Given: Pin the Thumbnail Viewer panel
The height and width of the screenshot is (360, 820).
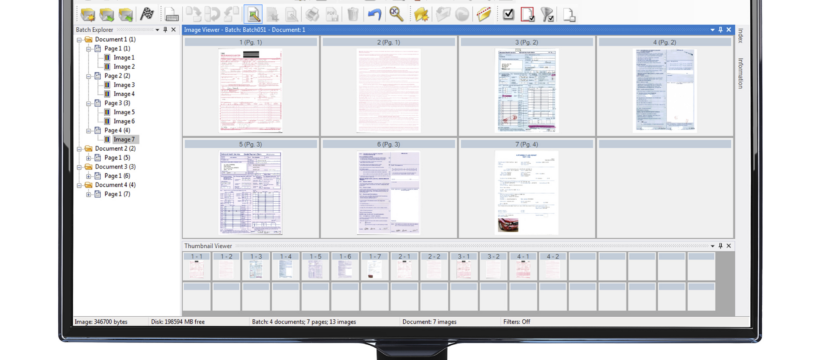Looking at the screenshot, I should [x=720, y=246].
